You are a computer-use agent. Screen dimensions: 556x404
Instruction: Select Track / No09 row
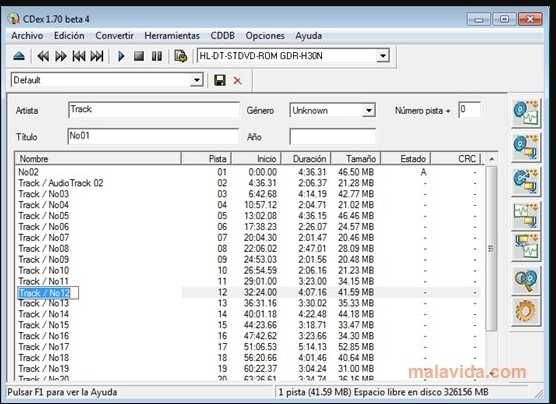click(248, 260)
